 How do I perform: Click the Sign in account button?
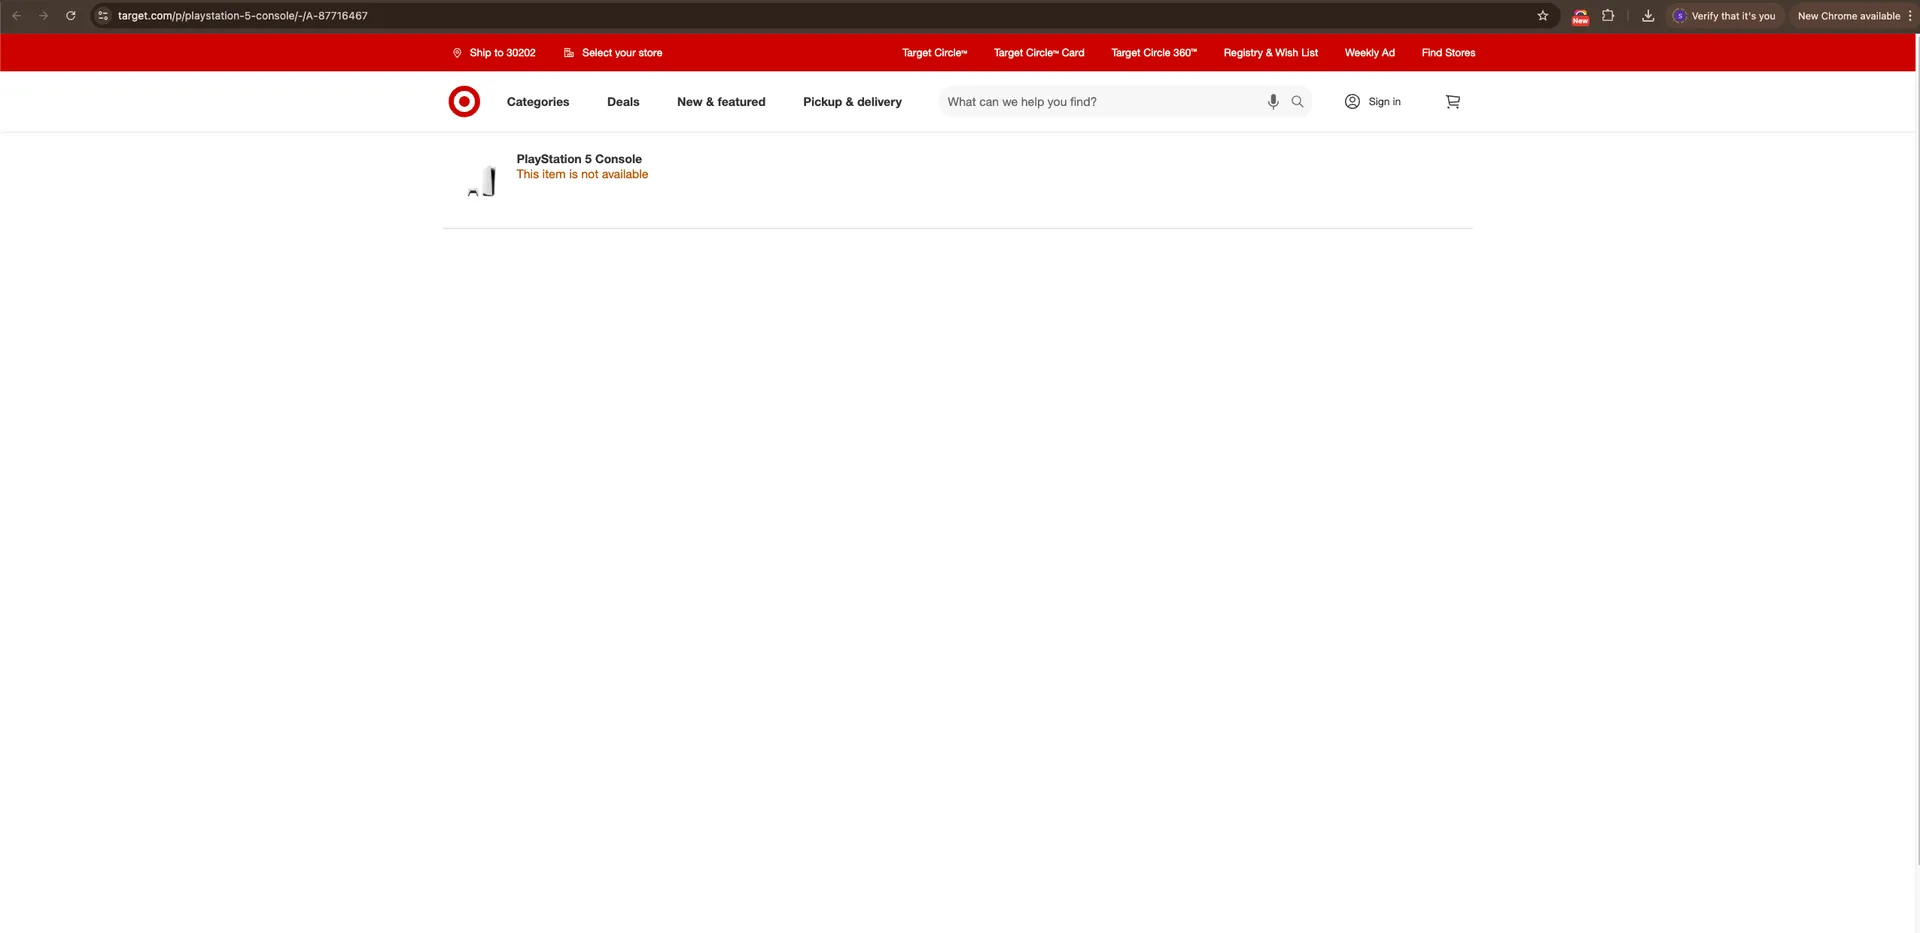pyautogui.click(x=1372, y=102)
